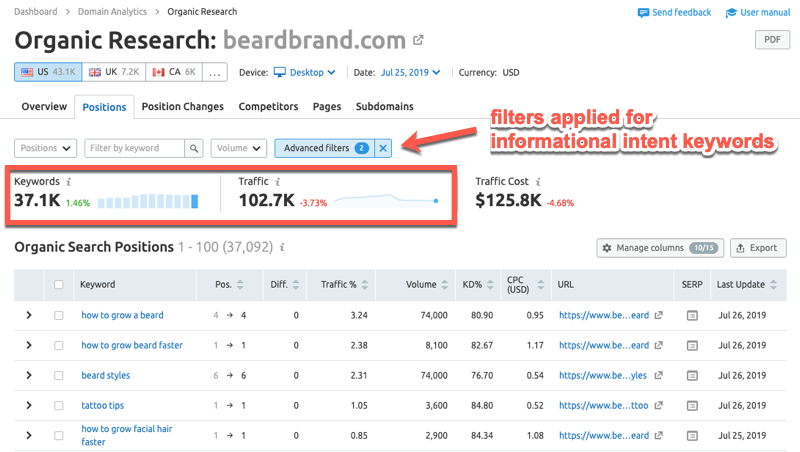Open external URL icon in beard styles row
Screen dimensions: 800x452
(x=659, y=375)
